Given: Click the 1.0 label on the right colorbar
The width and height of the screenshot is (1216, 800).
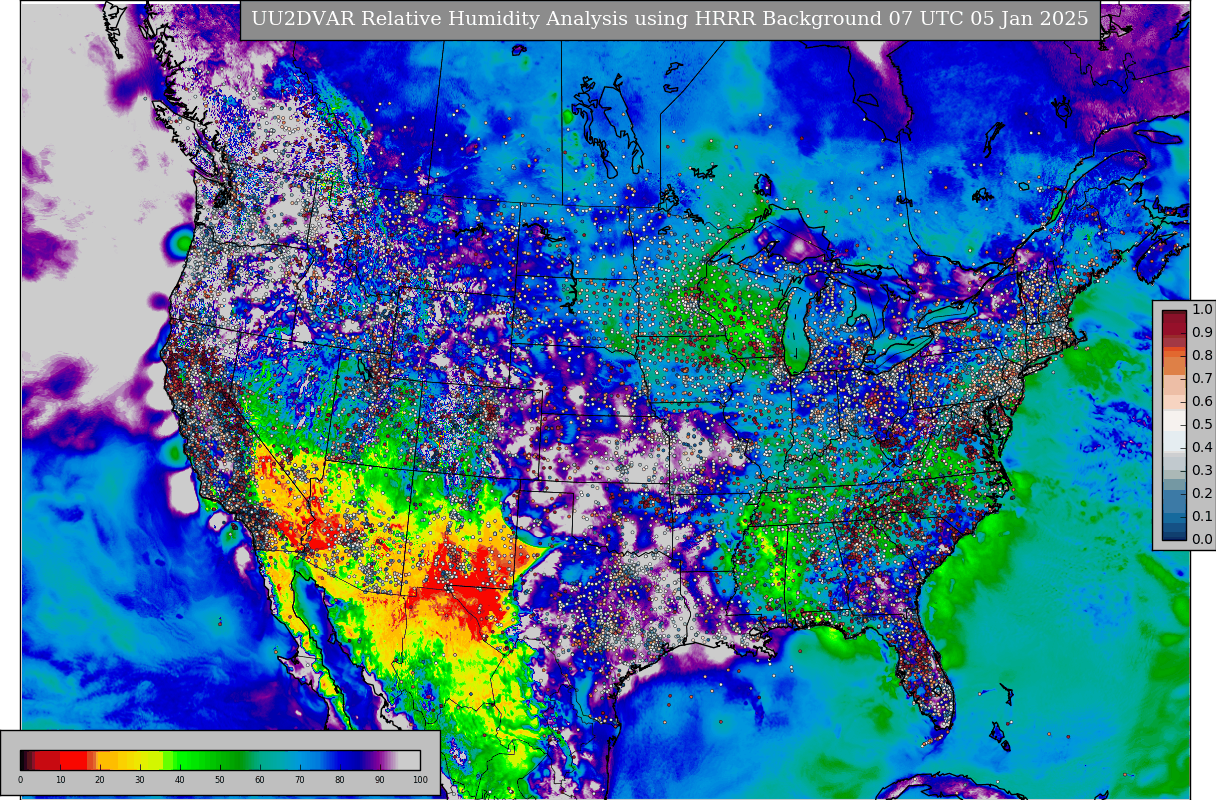Looking at the screenshot, I should pyautogui.click(x=1202, y=310).
